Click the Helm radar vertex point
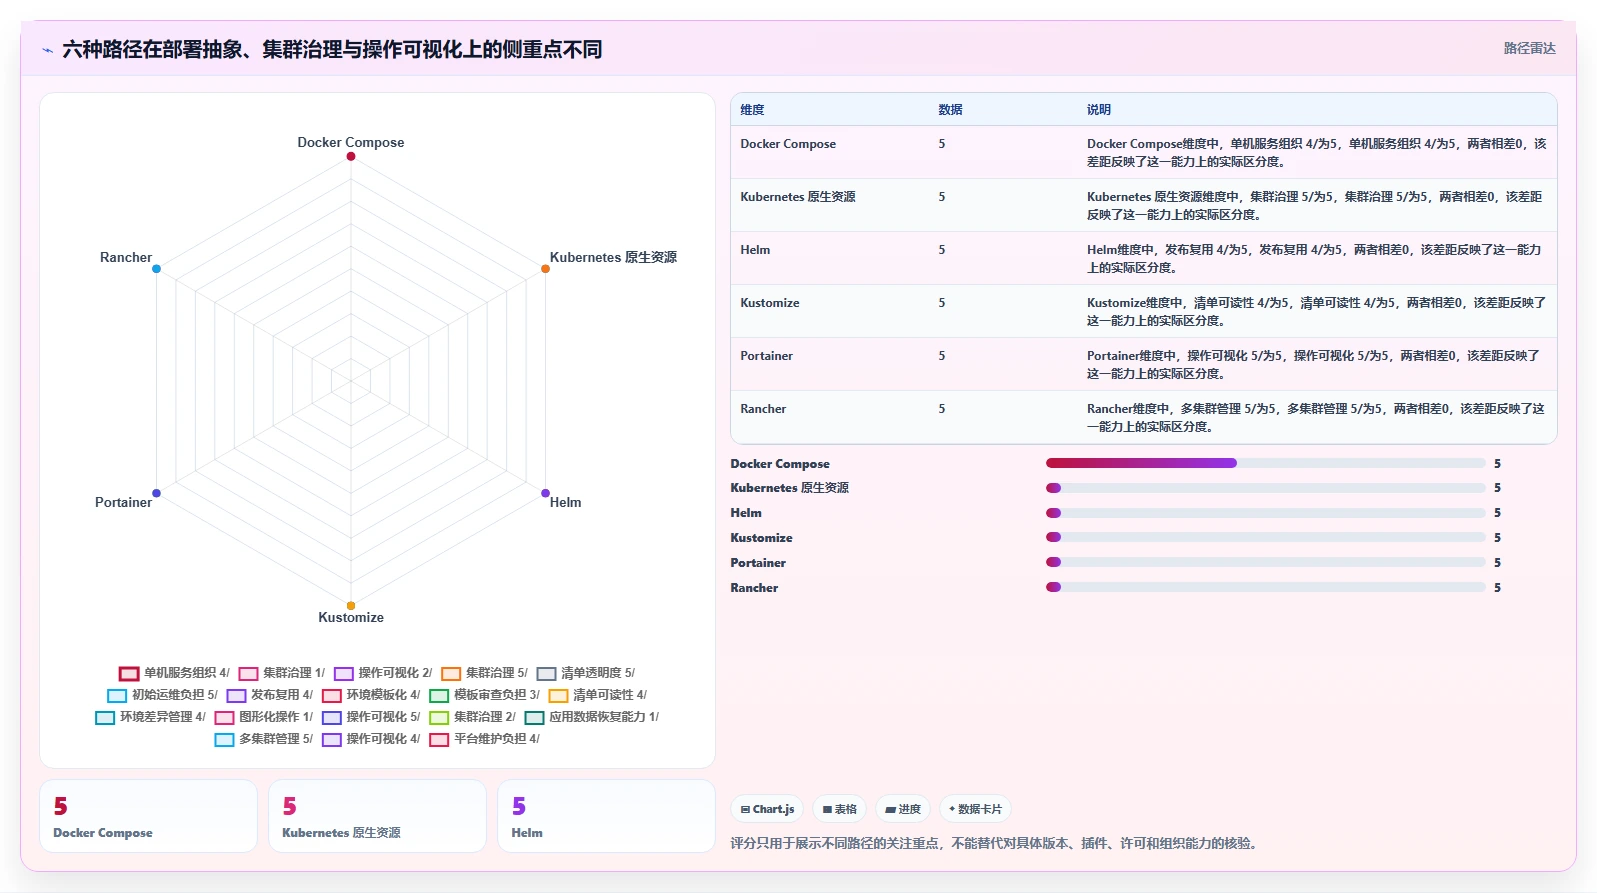The image size is (1597, 893). (545, 493)
